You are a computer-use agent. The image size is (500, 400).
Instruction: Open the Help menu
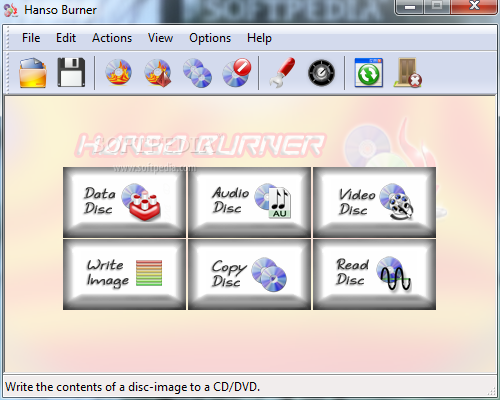(x=259, y=38)
